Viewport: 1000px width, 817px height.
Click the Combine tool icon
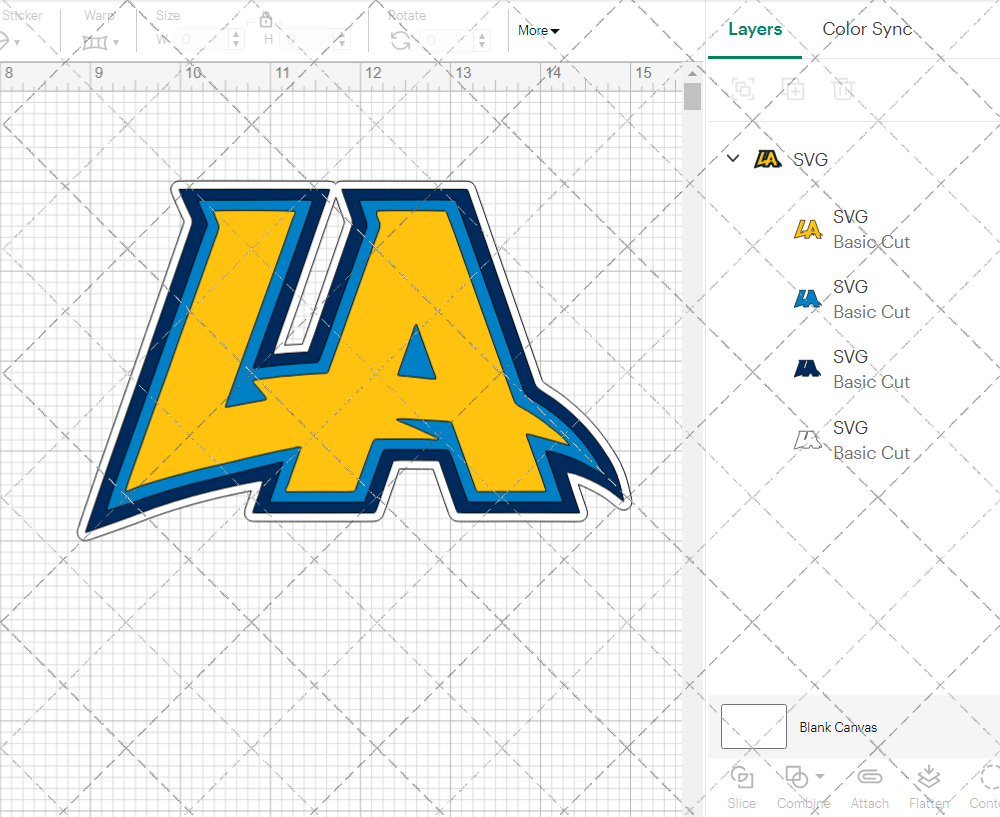(797, 777)
